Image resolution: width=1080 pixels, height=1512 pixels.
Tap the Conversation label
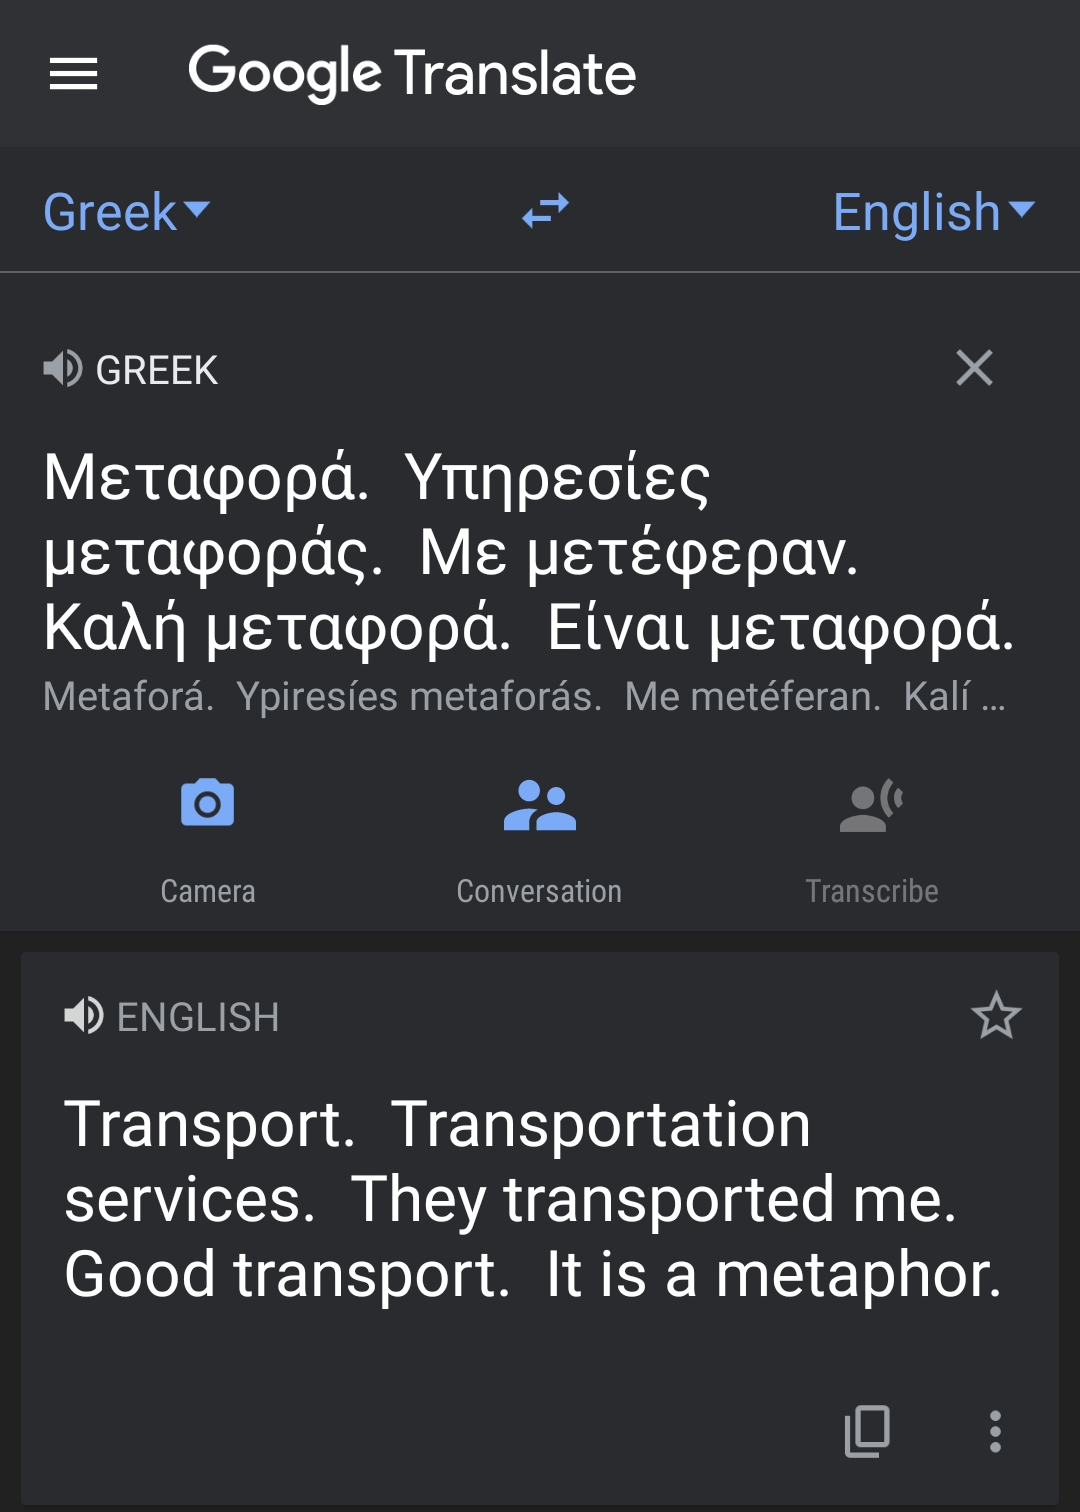[539, 891]
